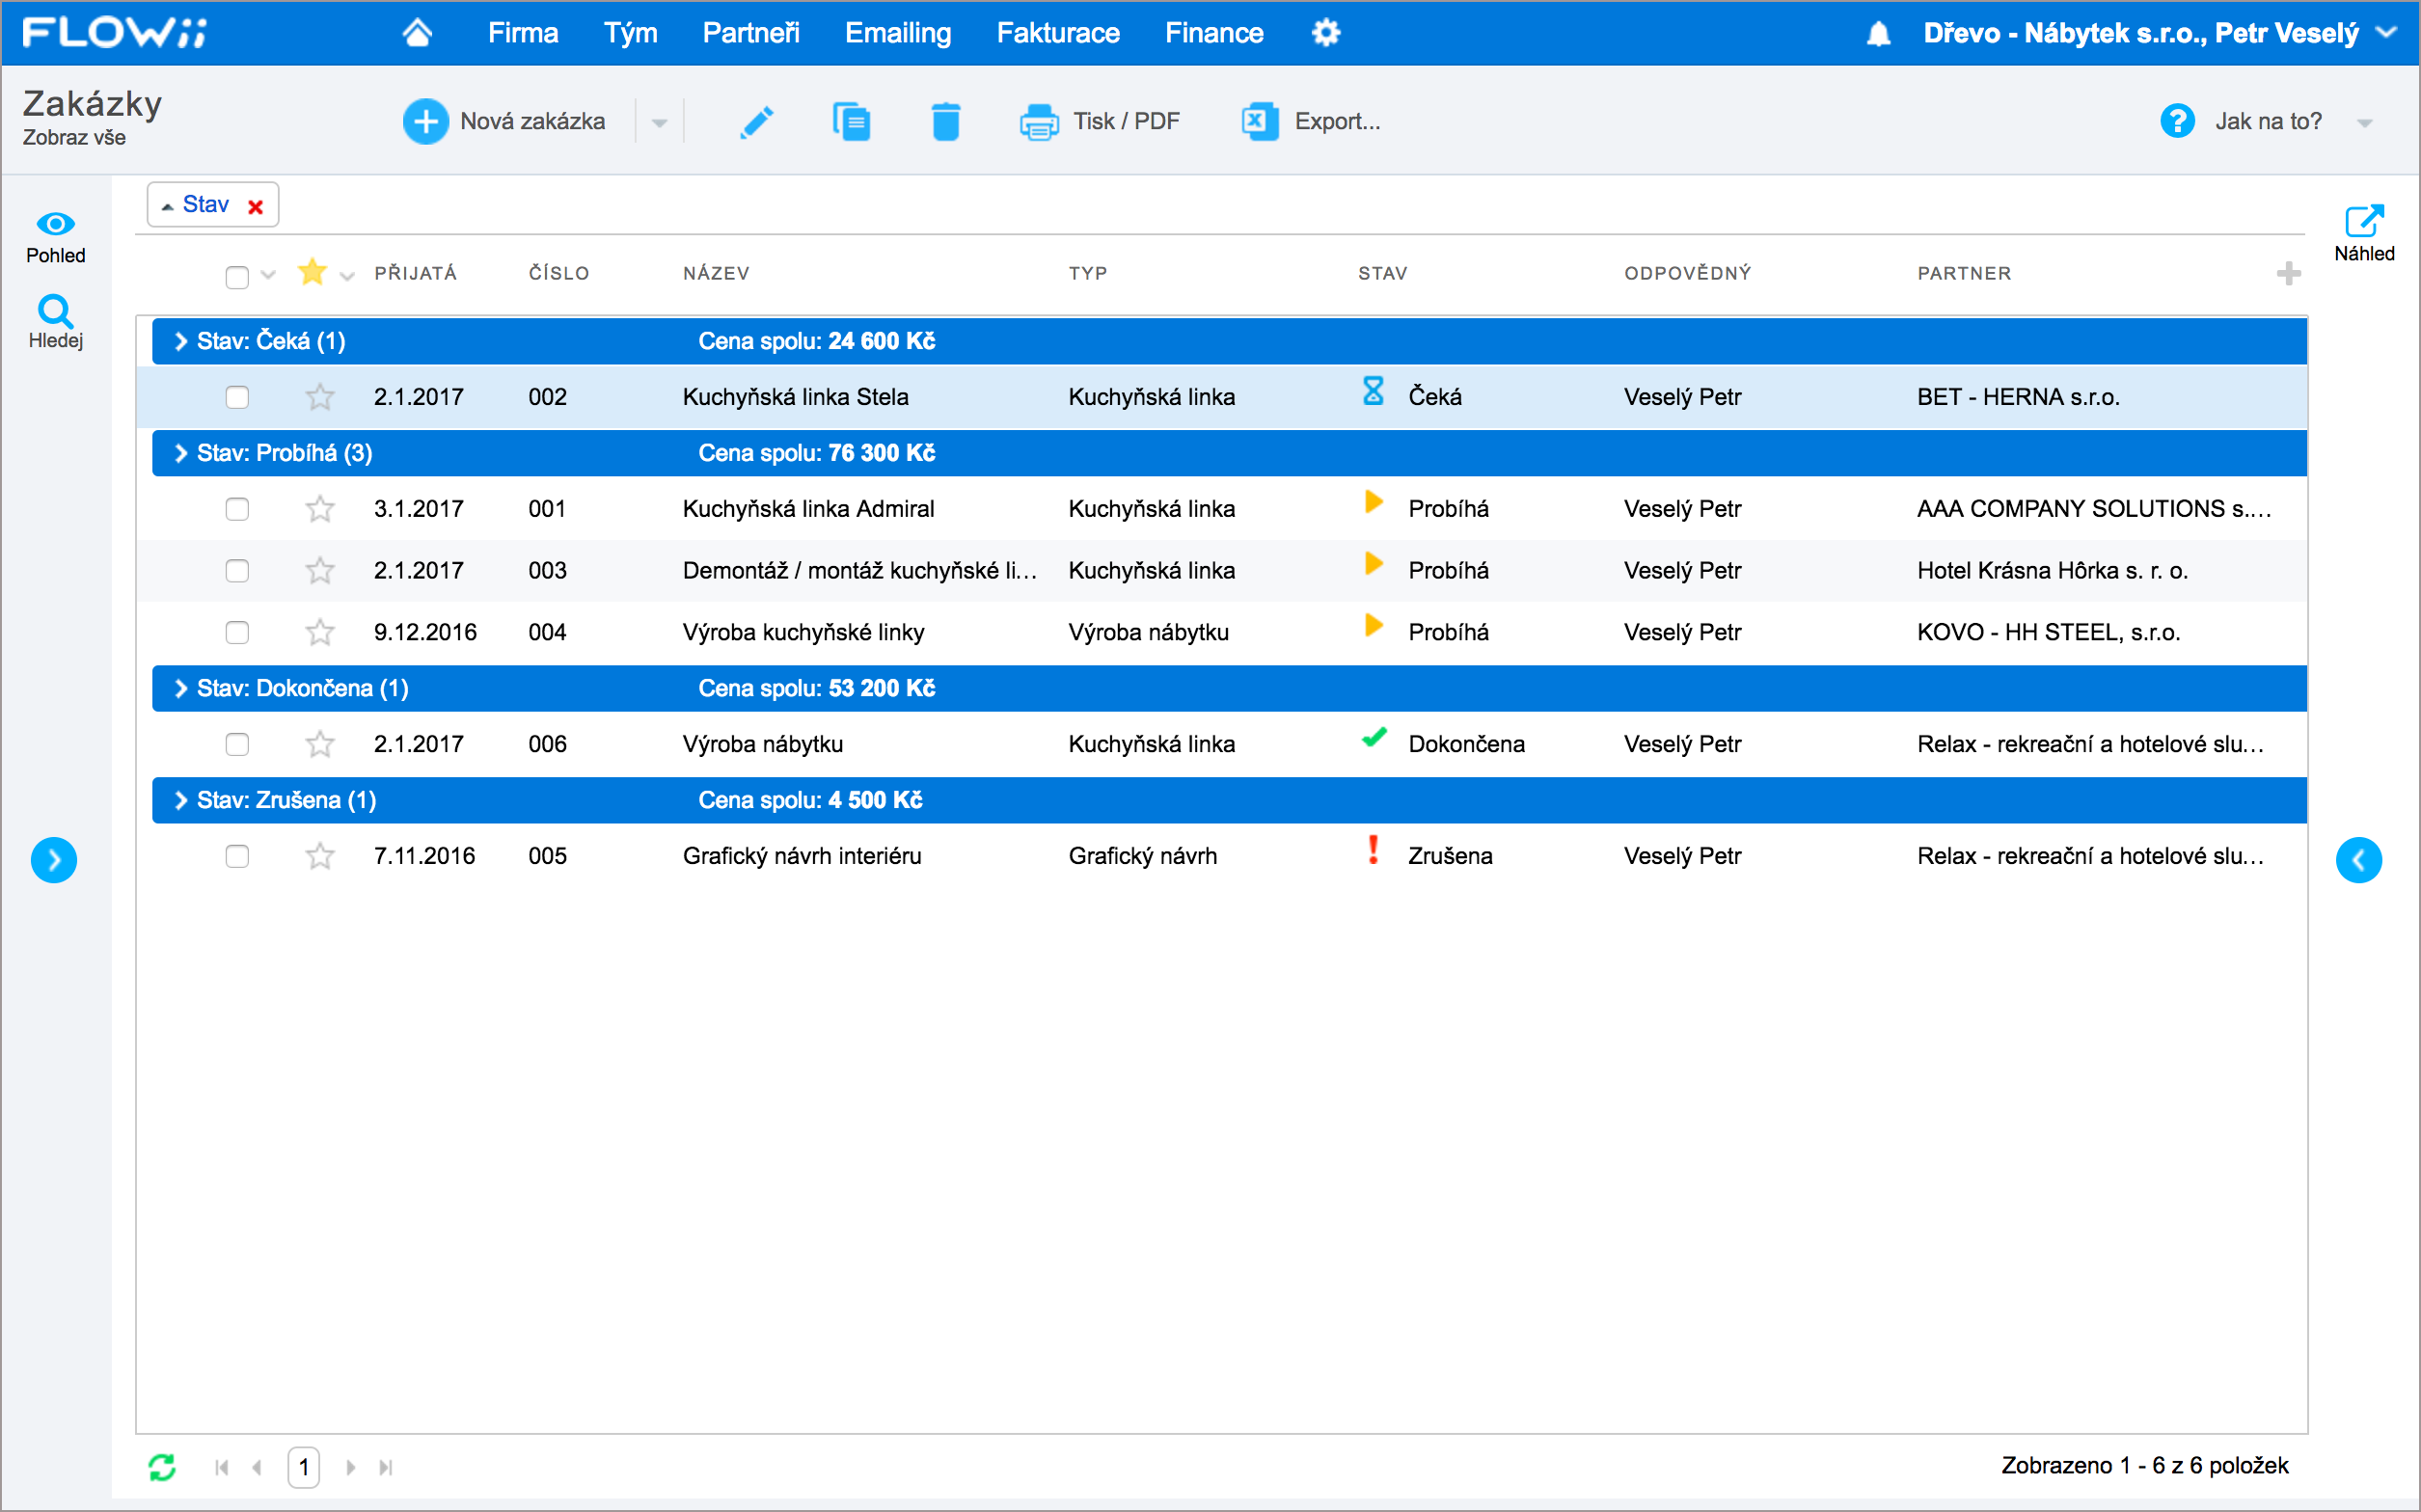The width and height of the screenshot is (2421, 1512).
Task: Click the page number input field
Action: click(x=304, y=1467)
